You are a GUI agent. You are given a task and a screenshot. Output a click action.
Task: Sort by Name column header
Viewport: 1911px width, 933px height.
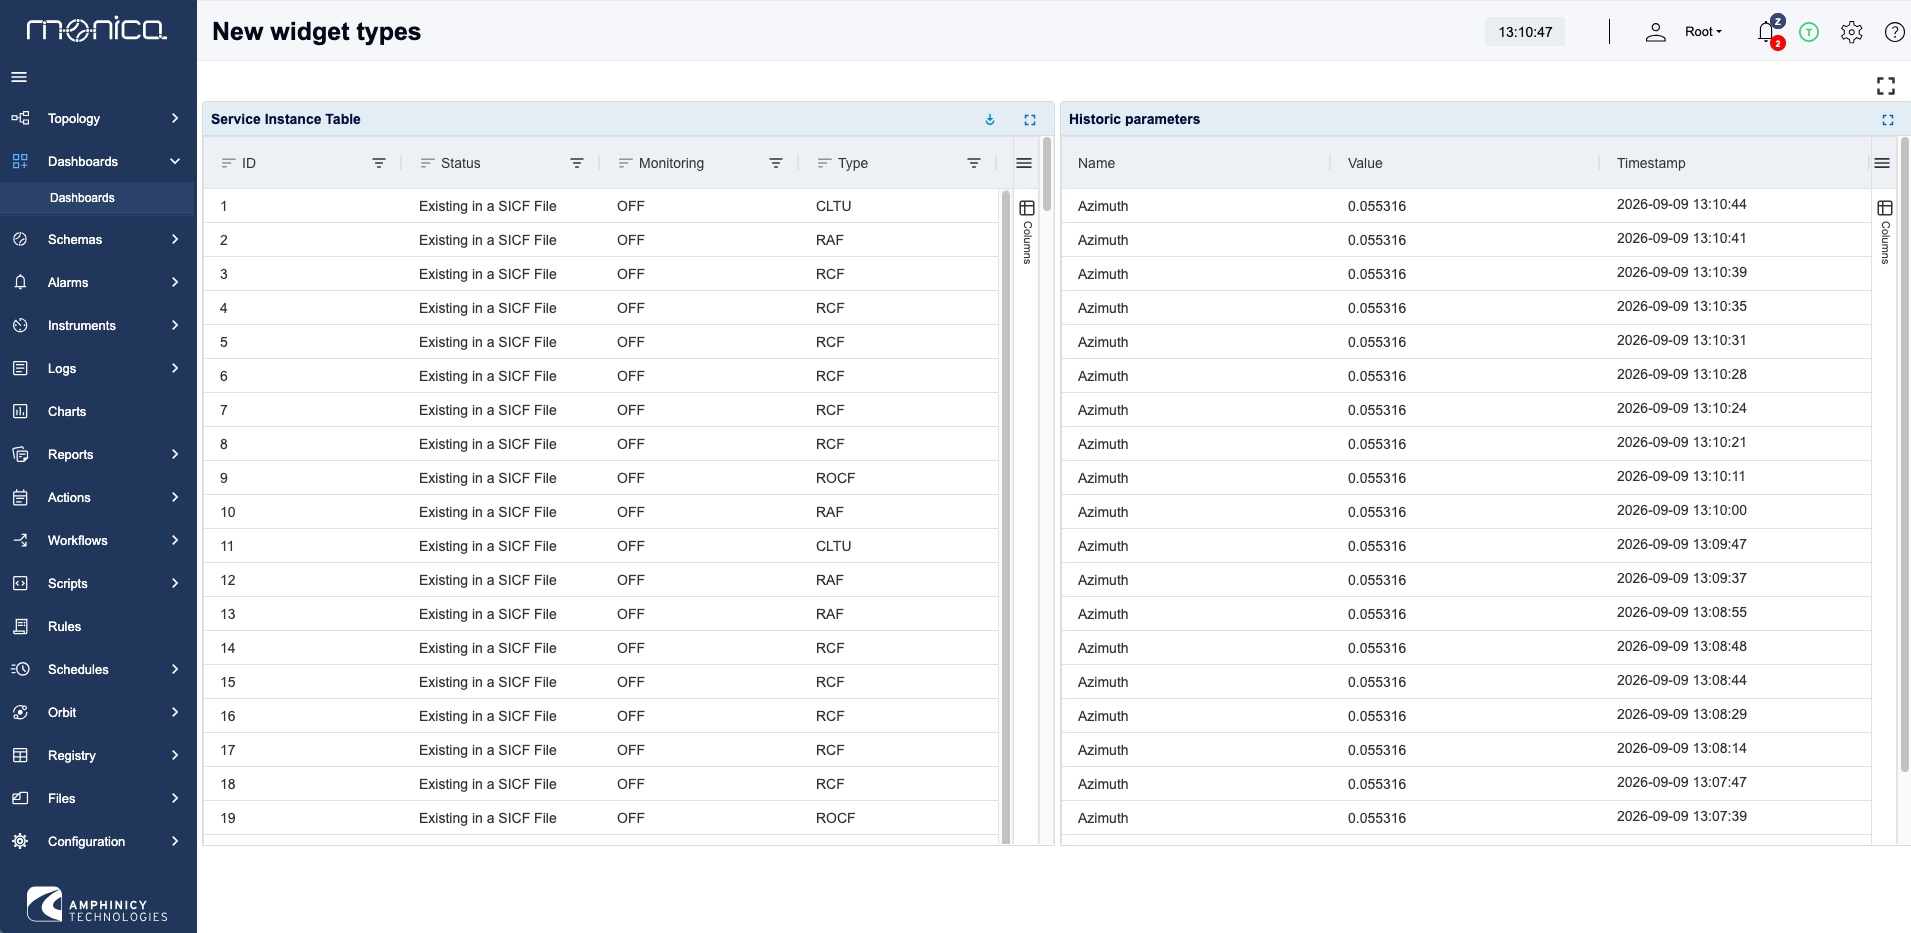[1096, 163]
